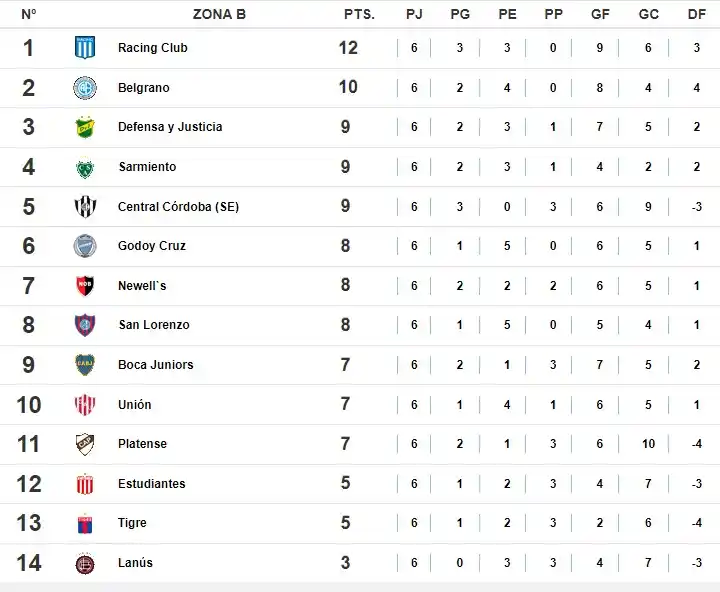Screen dimensions: 720x592
Task: Click the Belgrano team crest
Action: [x=85, y=88]
